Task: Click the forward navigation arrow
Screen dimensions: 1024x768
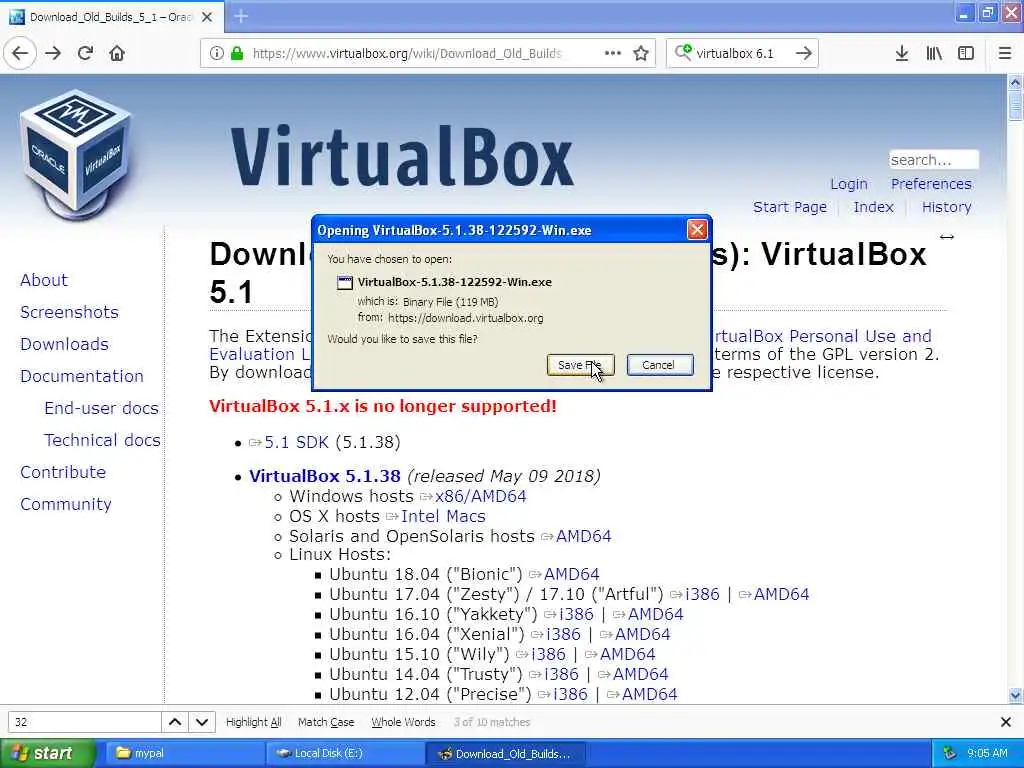Action: pos(53,54)
